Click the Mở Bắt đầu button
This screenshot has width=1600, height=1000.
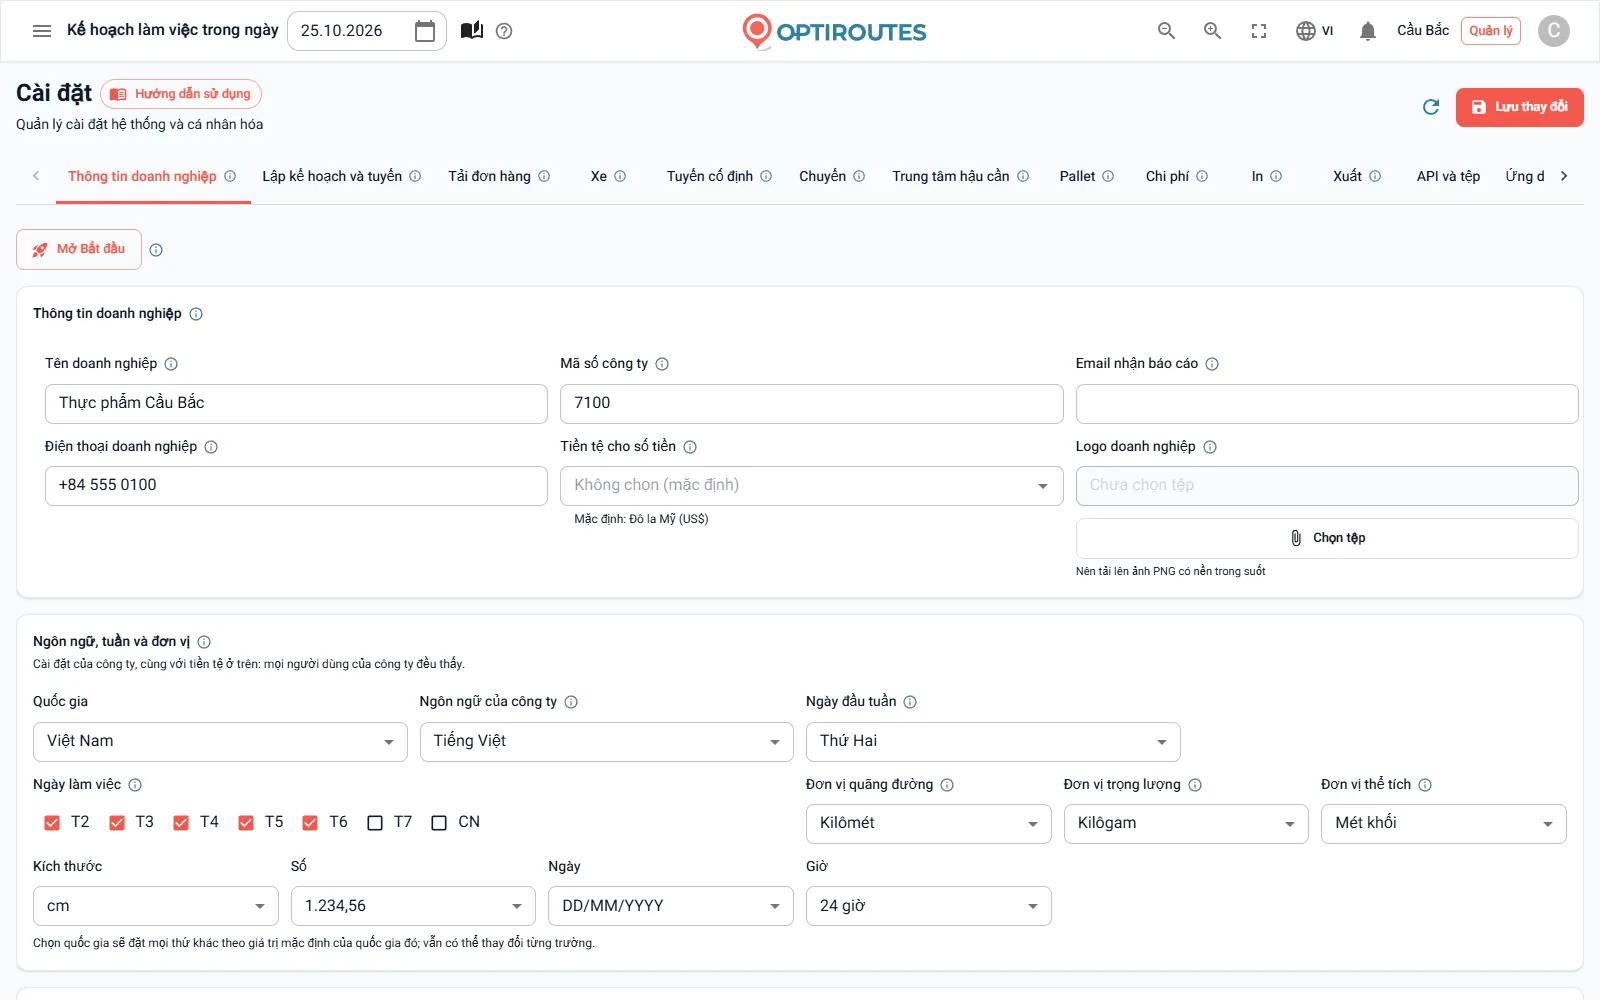point(79,249)
